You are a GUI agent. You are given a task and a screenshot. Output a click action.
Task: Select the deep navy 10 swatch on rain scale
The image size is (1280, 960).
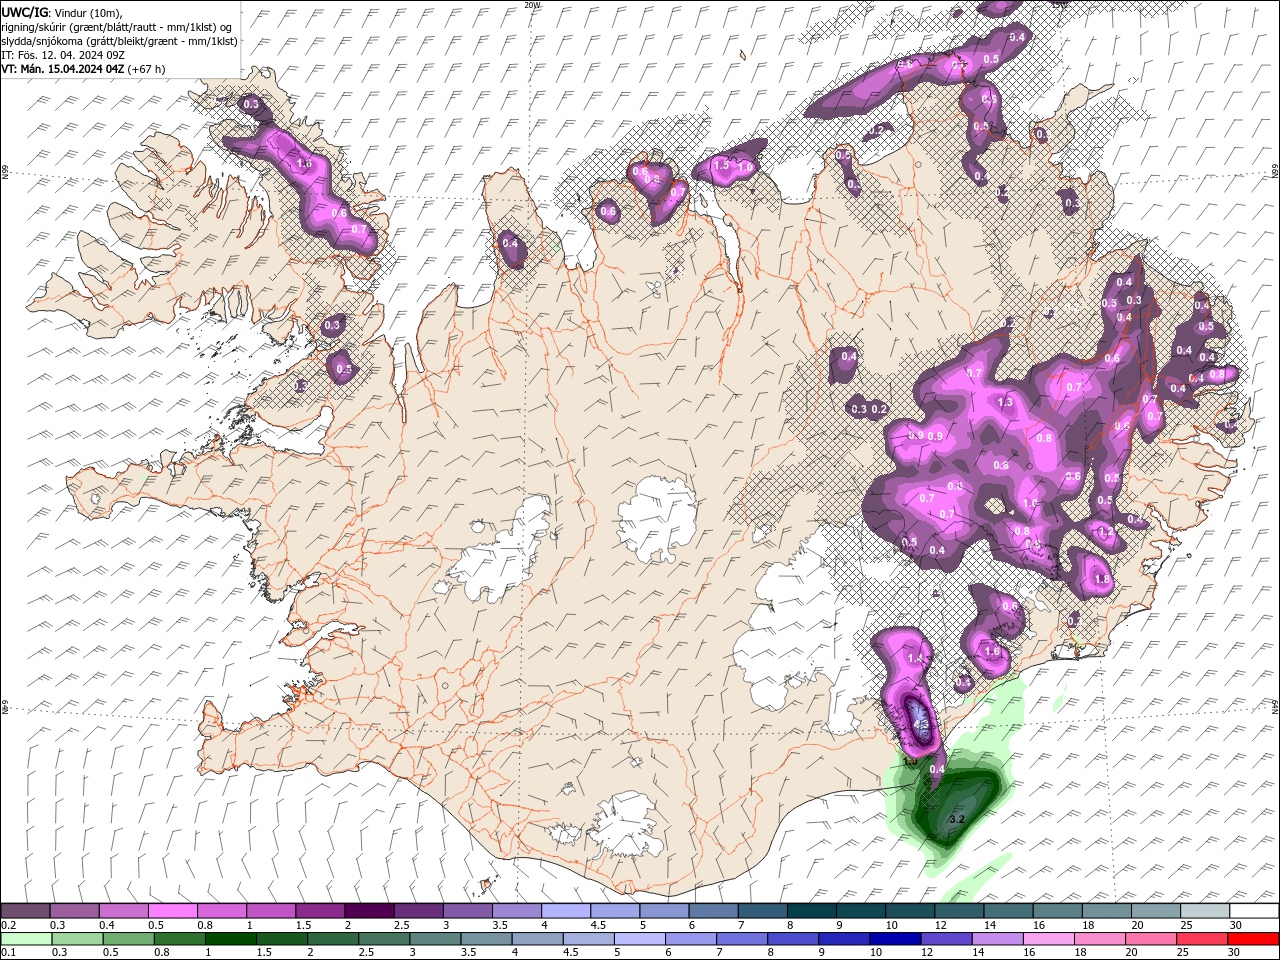tap(896, 939)
